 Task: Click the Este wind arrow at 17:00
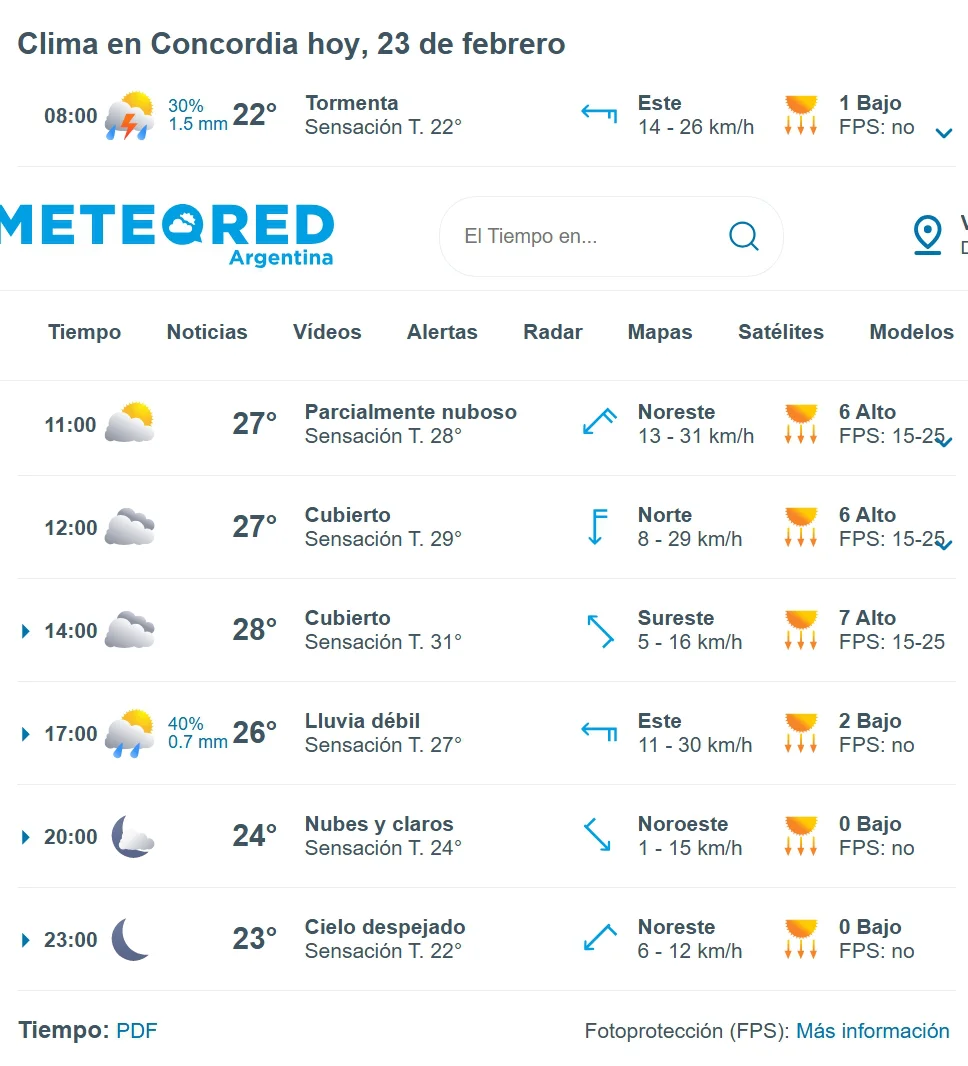(x=599, y=733)
